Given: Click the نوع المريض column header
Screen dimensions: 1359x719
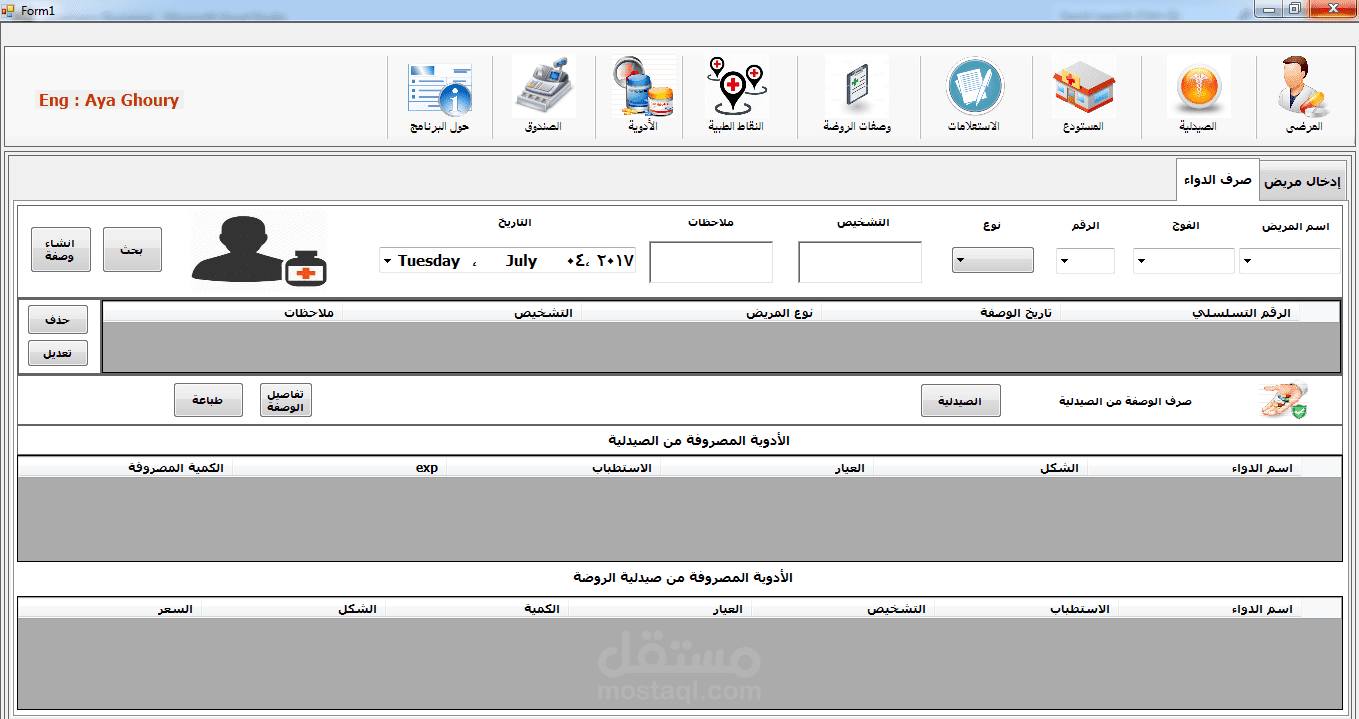Looking at the screenshot, I should tap(702, 313).
